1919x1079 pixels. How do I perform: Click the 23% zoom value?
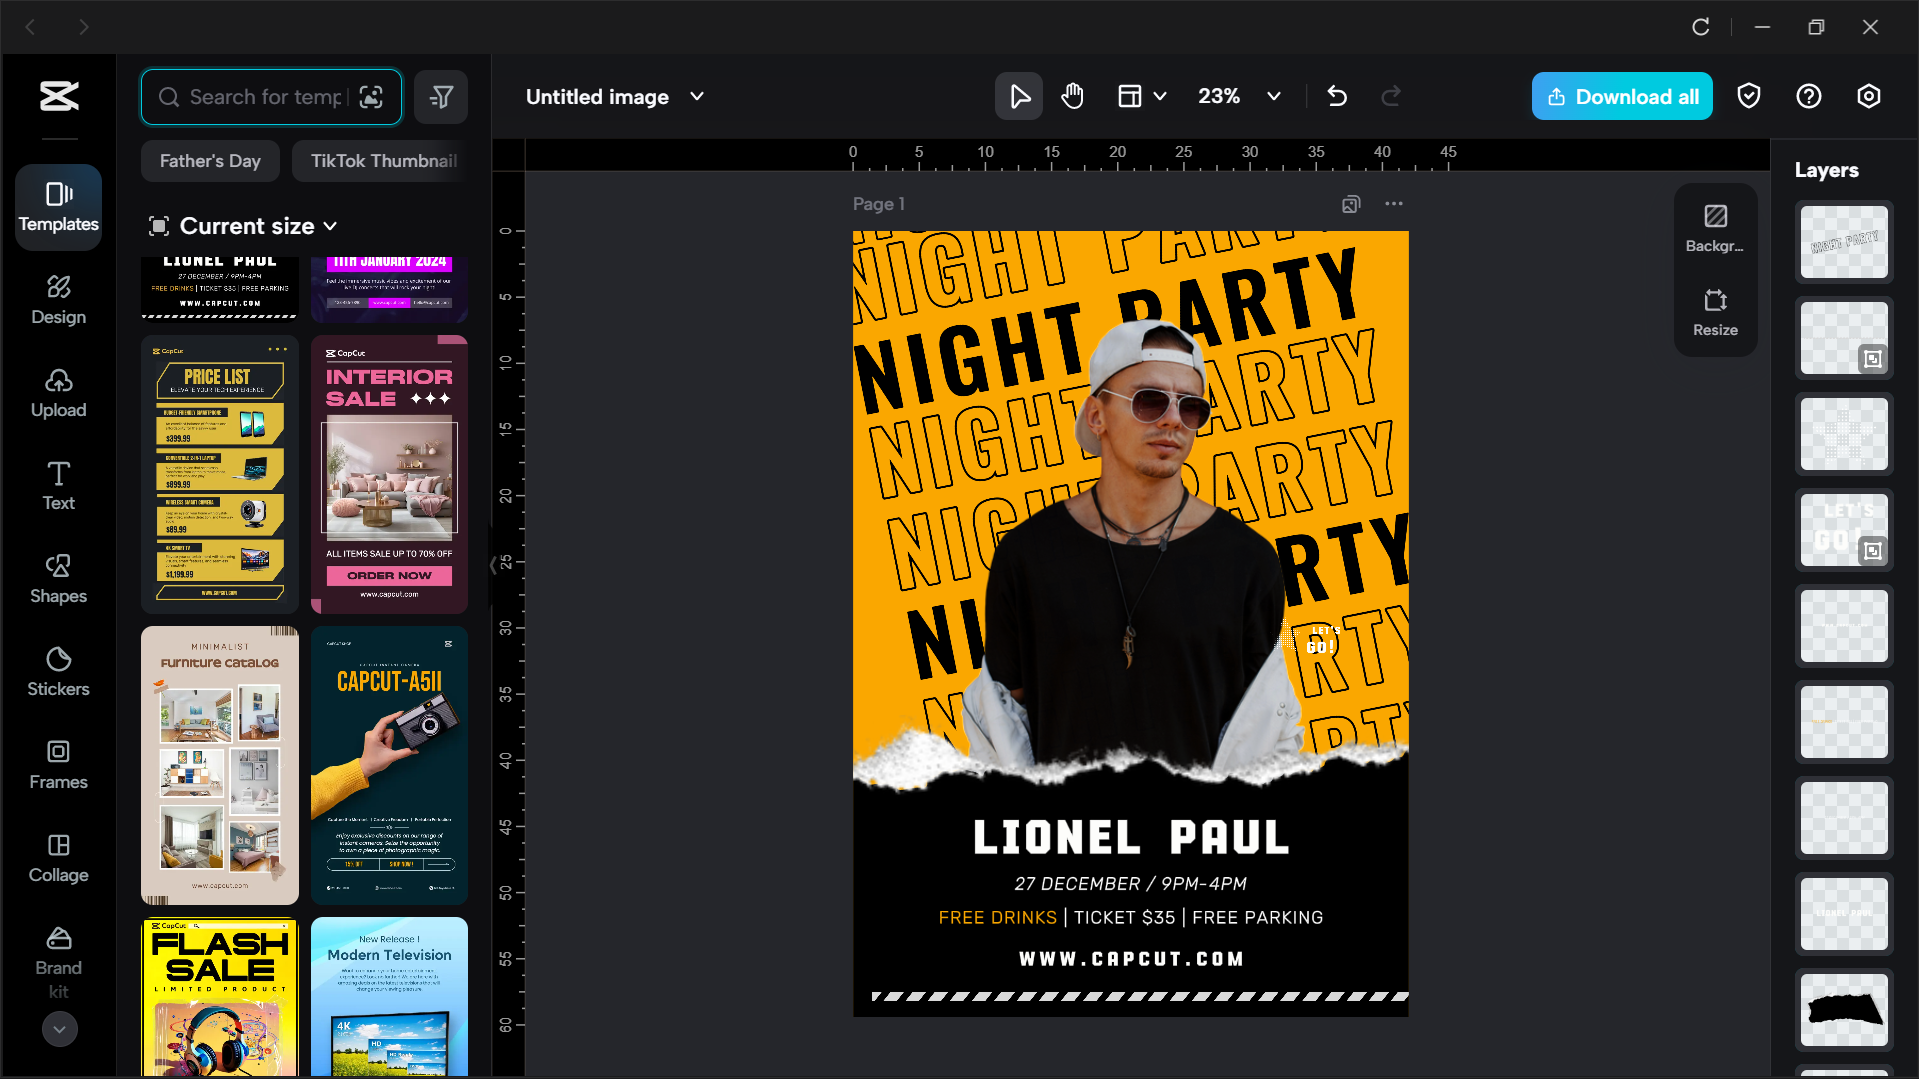(x=1219, y=96)
